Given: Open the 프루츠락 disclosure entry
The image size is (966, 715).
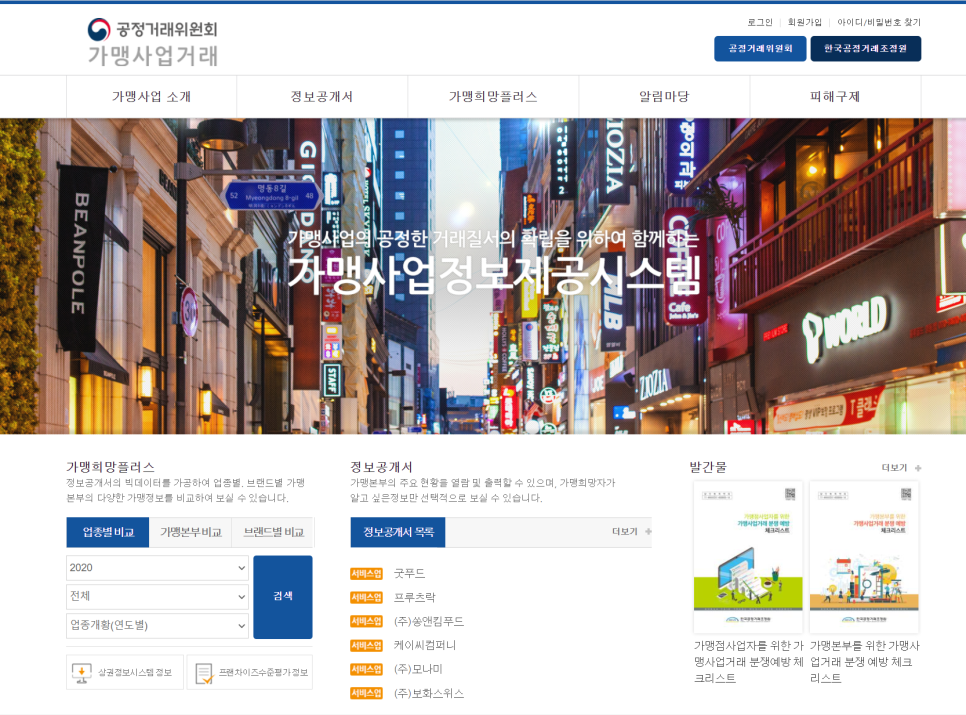Looking at the screenshot, I should click(x=414, y=597).
